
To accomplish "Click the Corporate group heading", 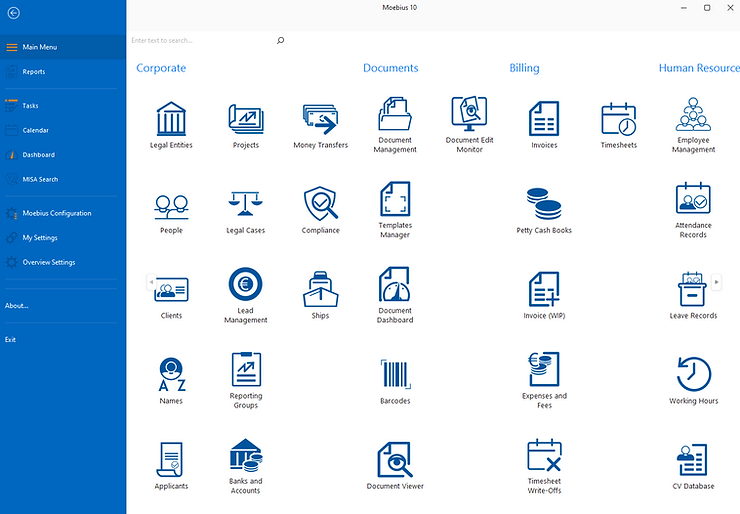I will coord(161,68).
